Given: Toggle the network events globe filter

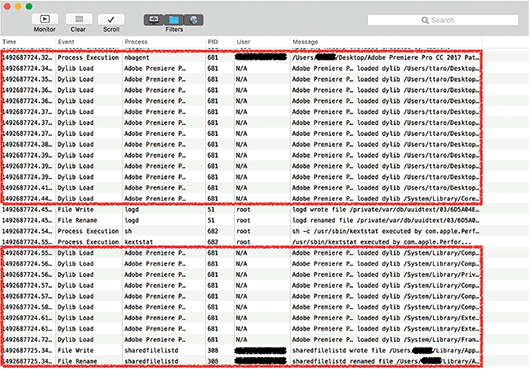Looking at the screenshot, I should tap(194, 20).
